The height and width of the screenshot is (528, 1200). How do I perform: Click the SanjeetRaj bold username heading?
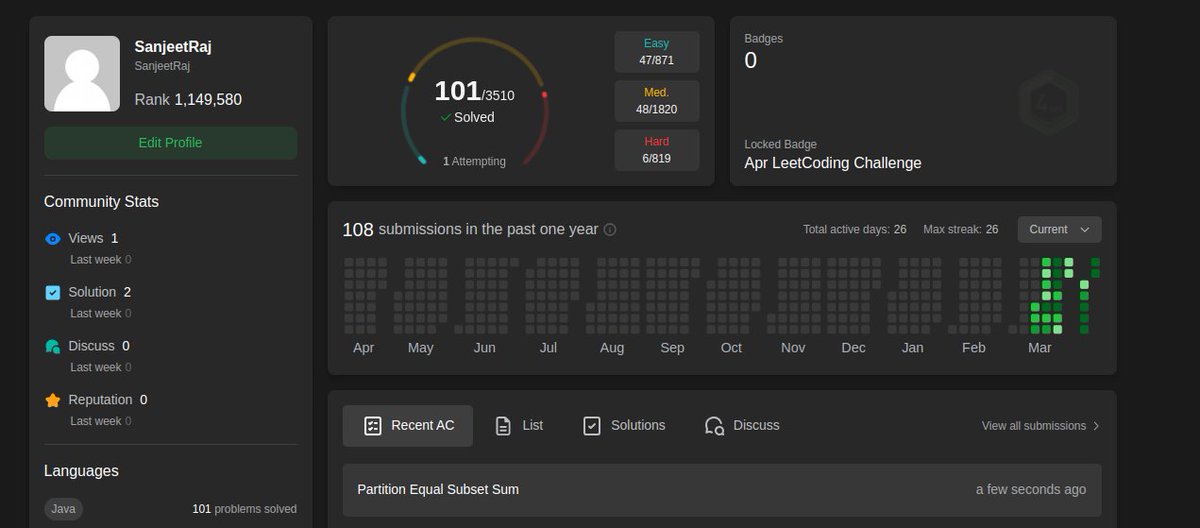click(173, 47)
